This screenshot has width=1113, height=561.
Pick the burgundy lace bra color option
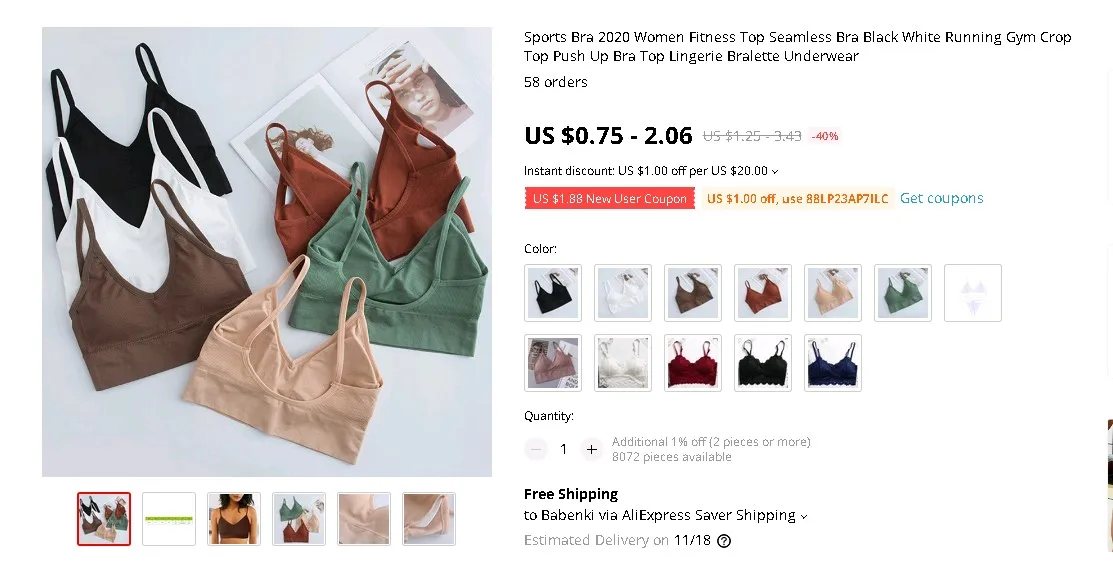pyautogui.click(x=693, y=363)
